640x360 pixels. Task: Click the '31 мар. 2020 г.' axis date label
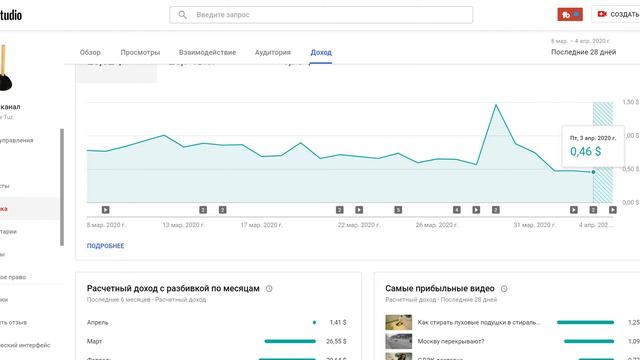click(534, 225)
